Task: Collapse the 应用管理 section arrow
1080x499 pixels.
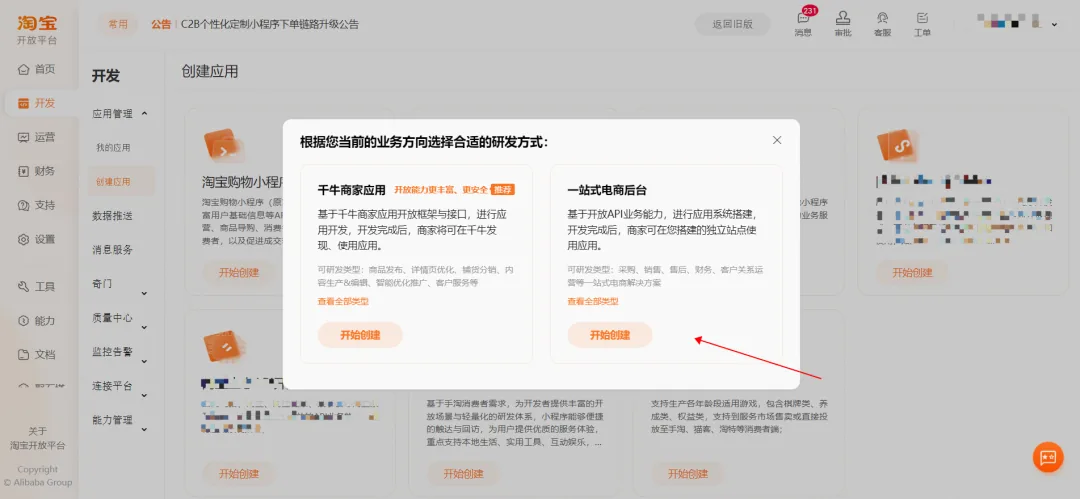Action: tap(145, 114)
